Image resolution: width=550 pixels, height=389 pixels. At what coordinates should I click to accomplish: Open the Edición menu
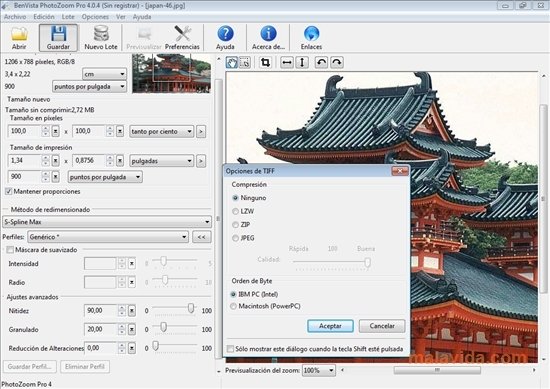pos(44,17)
